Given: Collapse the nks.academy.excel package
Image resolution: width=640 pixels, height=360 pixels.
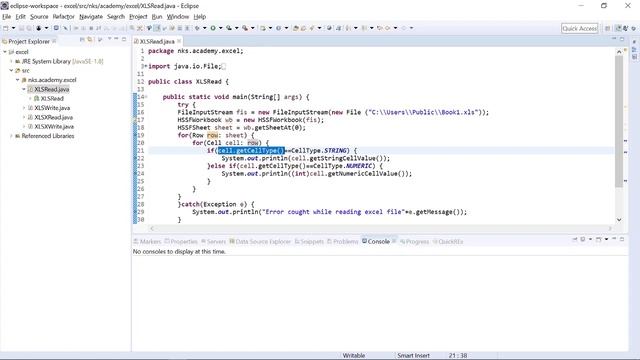Looking at the screenshot, I should [x=17, y=80].
